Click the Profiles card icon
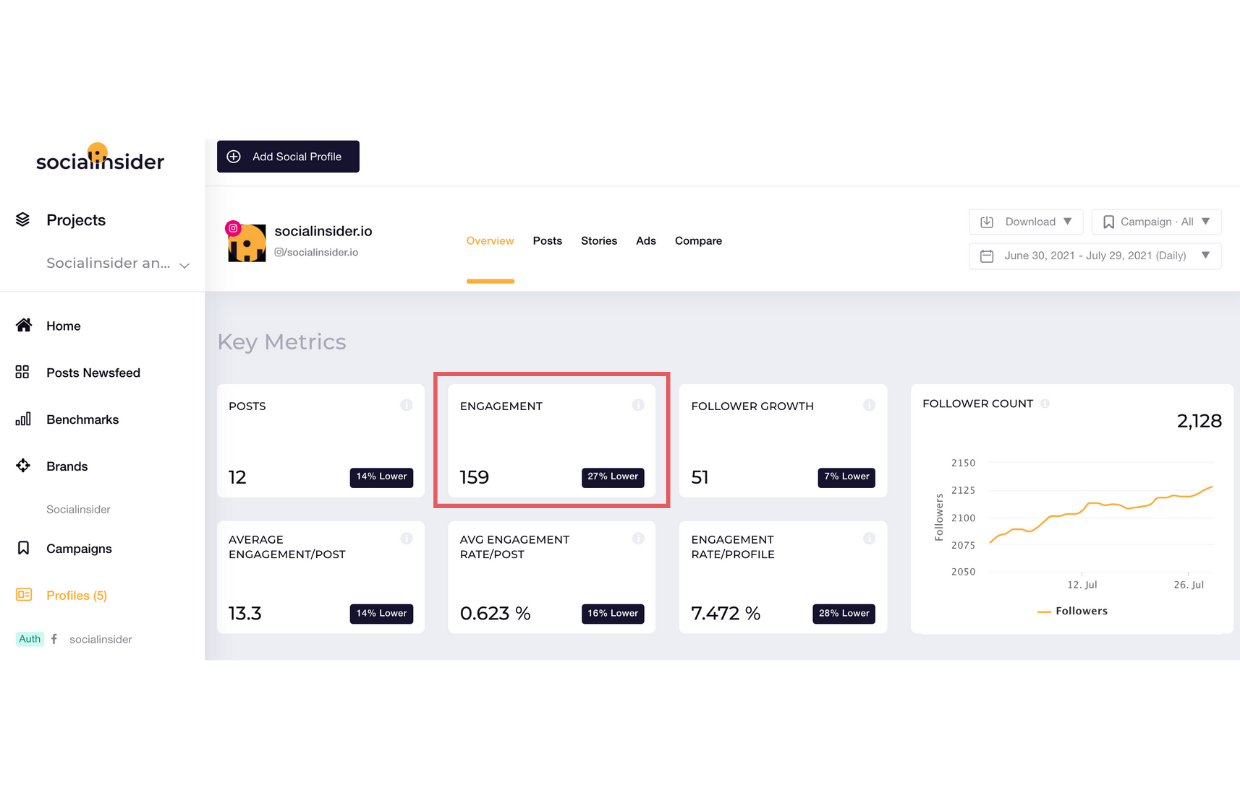 pos(23,595)
